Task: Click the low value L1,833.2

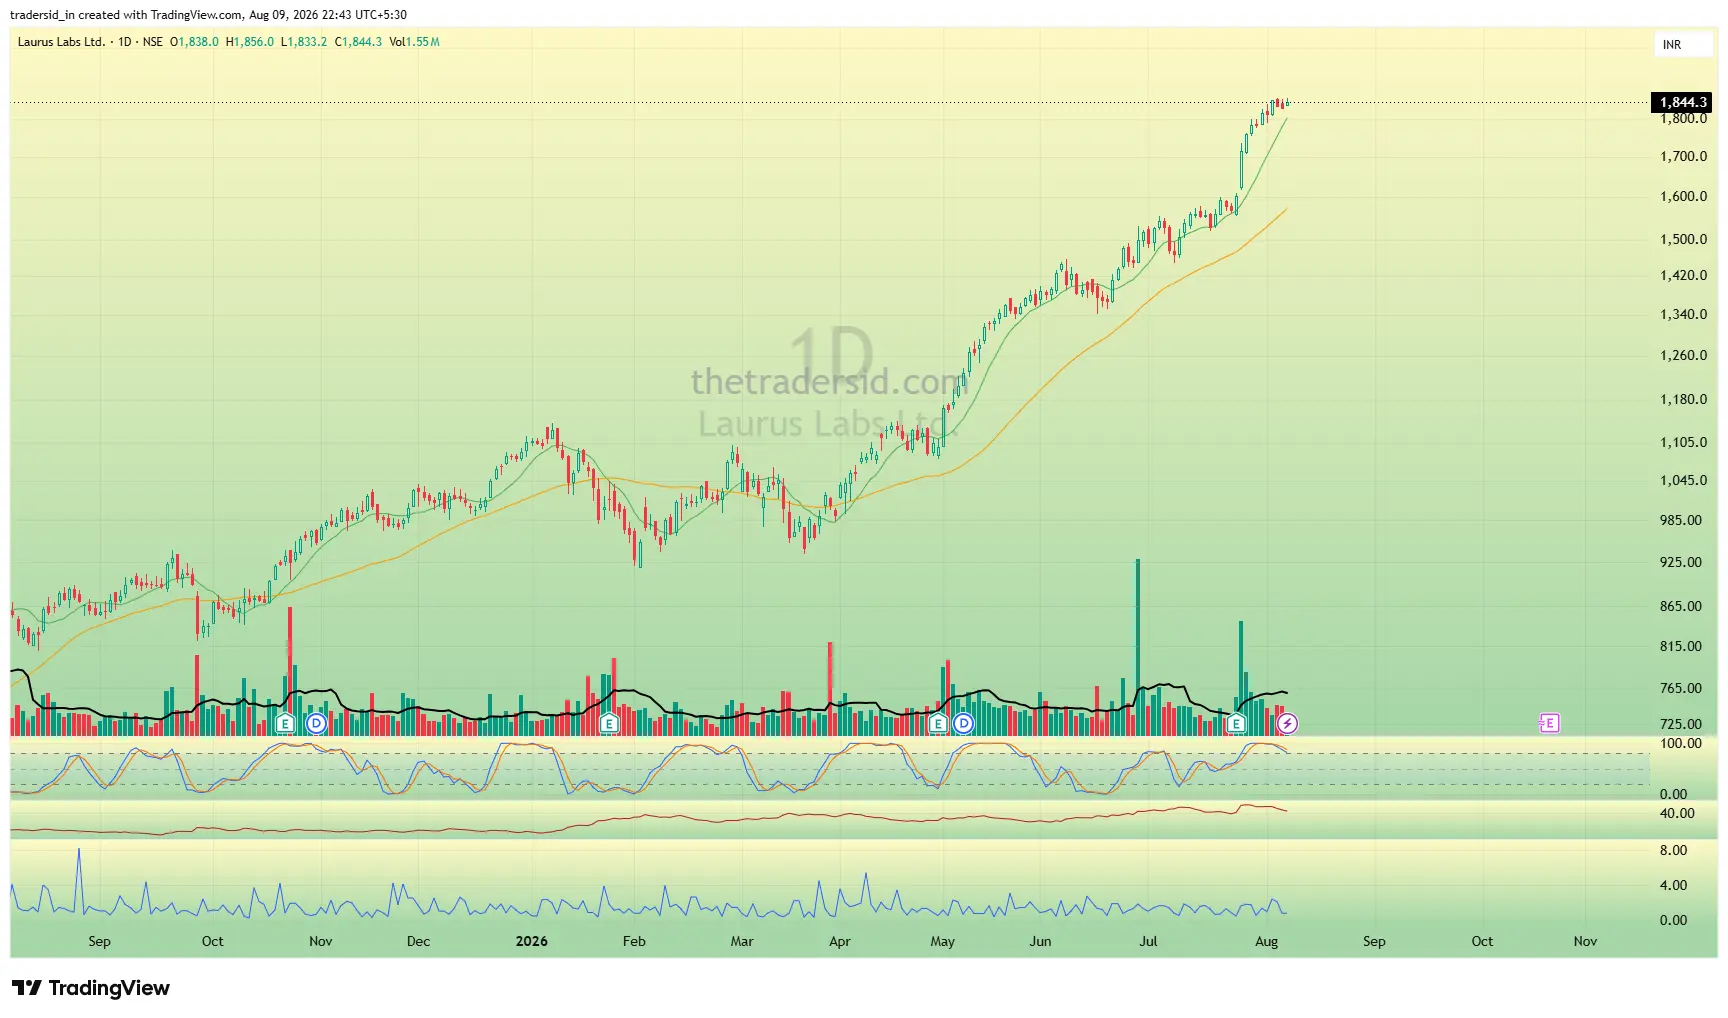Action: tap(304, 42)
